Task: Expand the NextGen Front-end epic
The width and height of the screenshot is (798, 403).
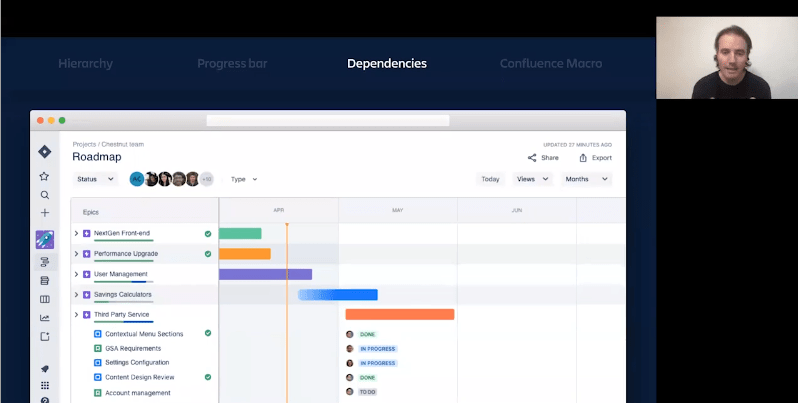Action: [x=76, y=233]
